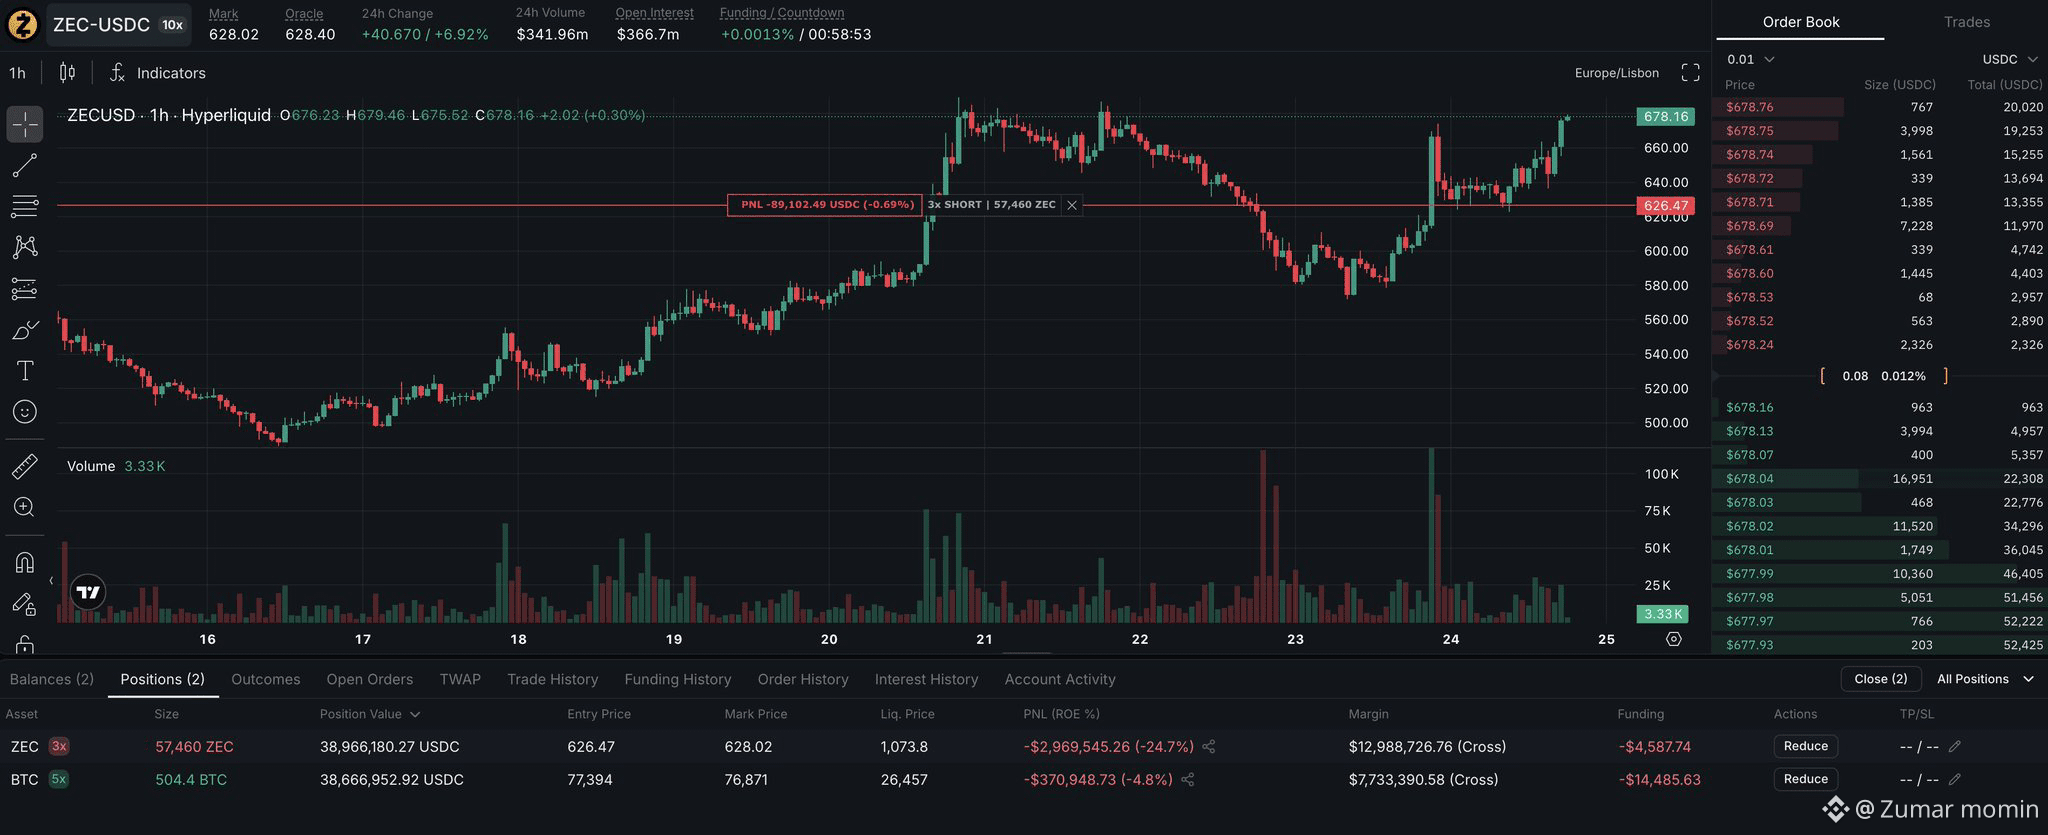The image size is (2048, 835).
Task: Toggle magnet mode for drawings
Action: pyautogui.click(x=25, y=562)
